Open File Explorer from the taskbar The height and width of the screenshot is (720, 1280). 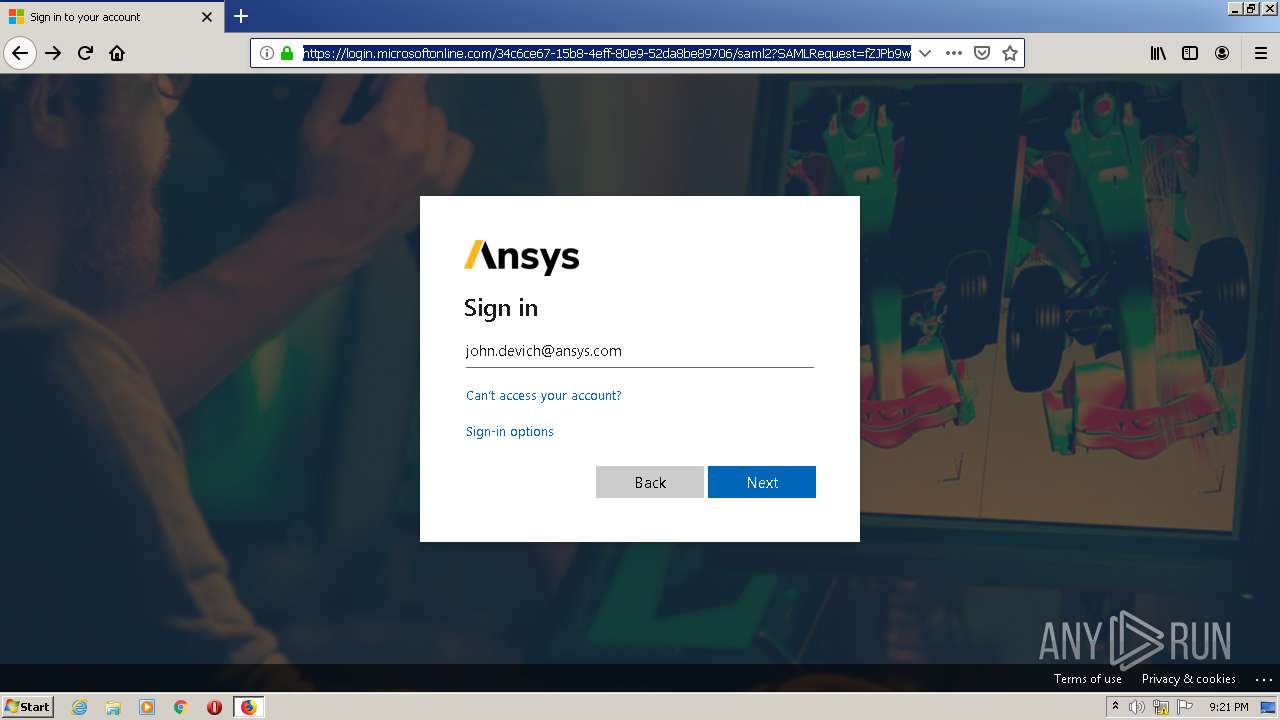click(113, 707)
